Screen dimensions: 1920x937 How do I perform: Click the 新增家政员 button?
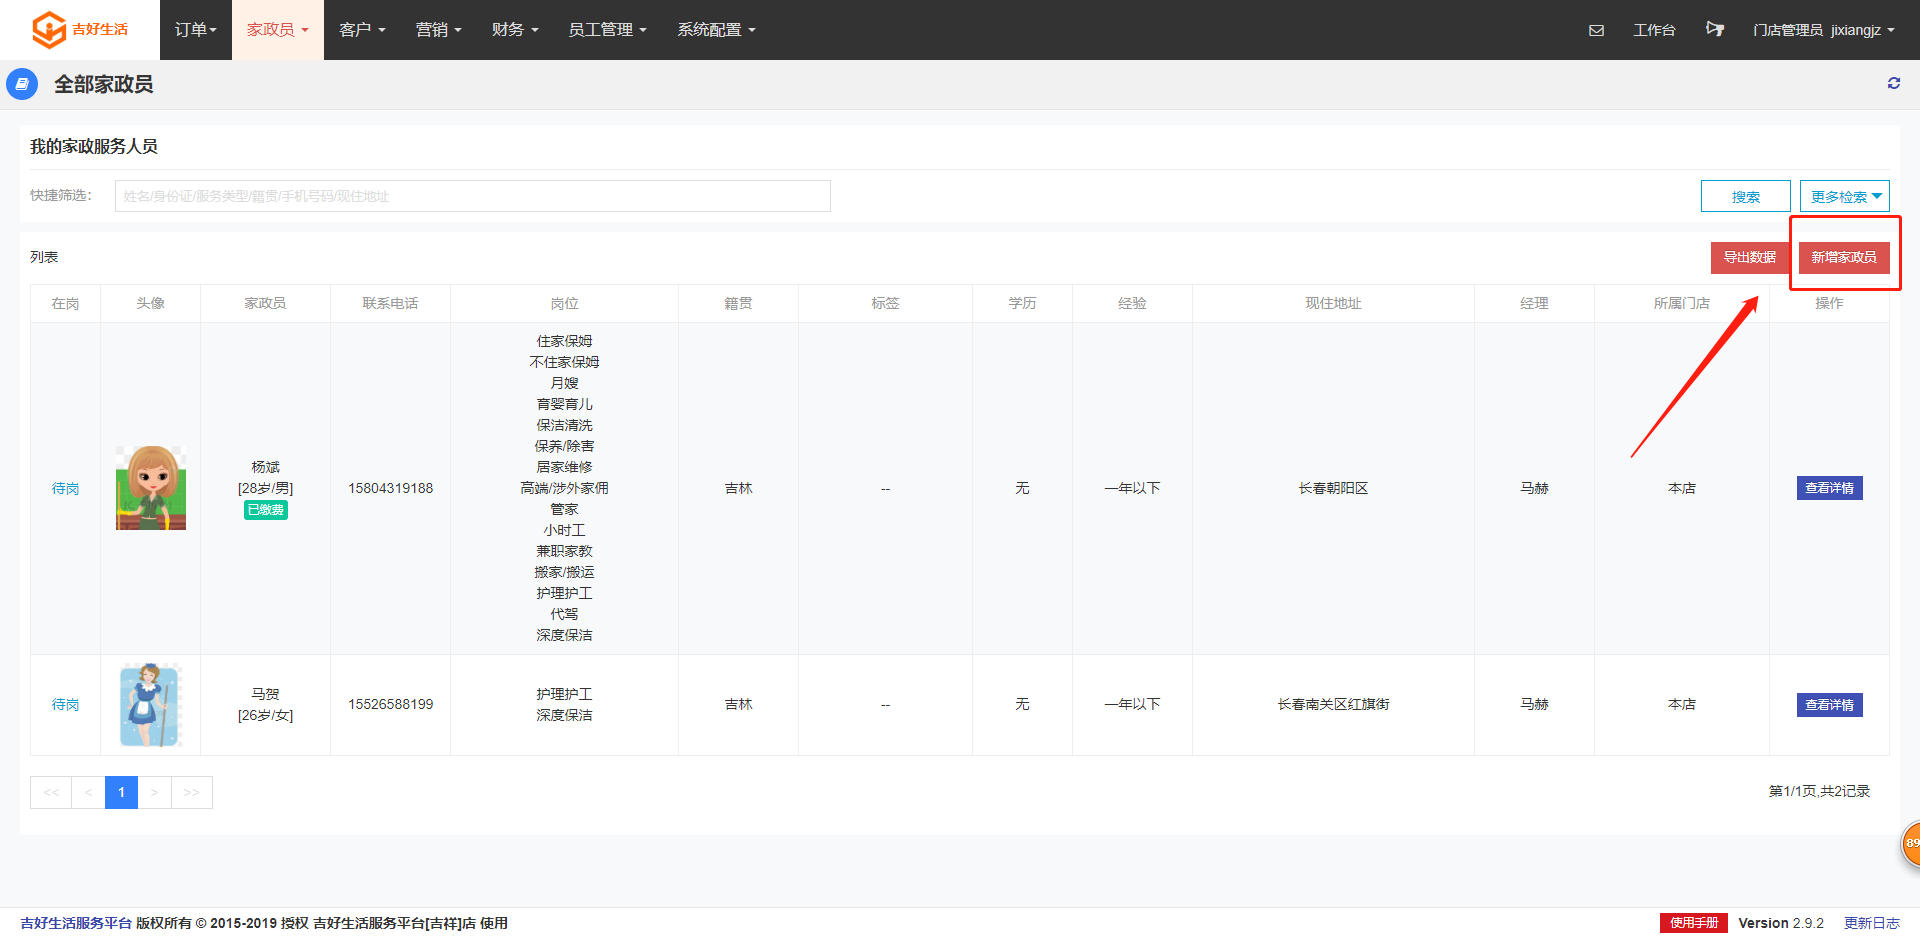[x=1844, y=257]
